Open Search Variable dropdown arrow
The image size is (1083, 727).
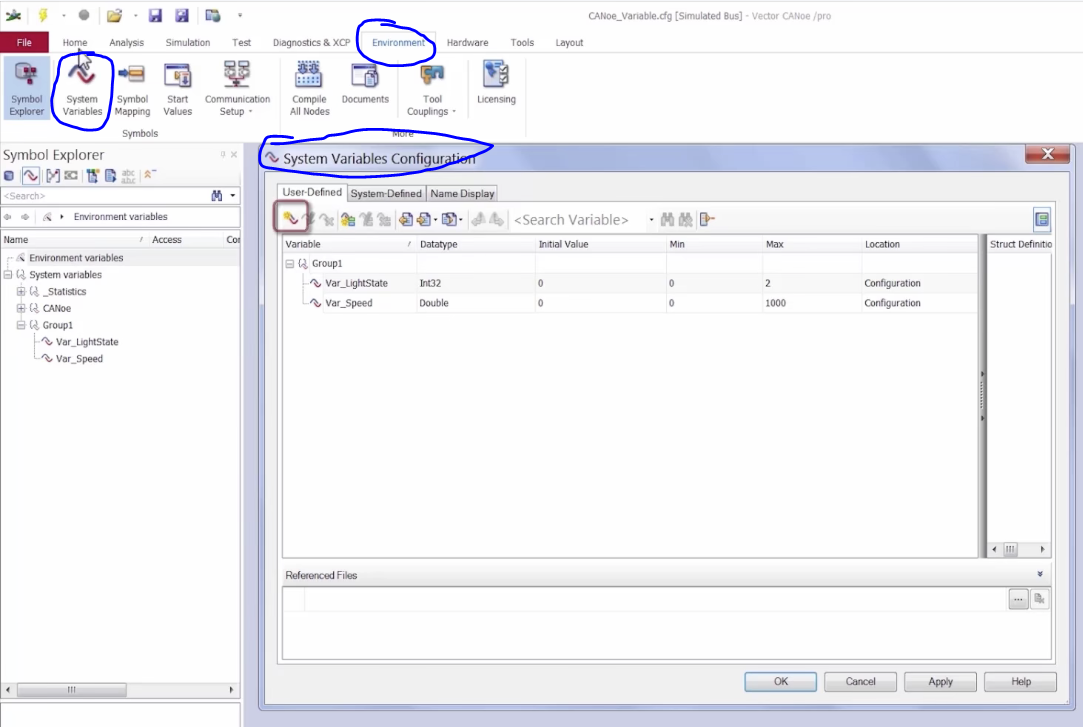point(651,220)
